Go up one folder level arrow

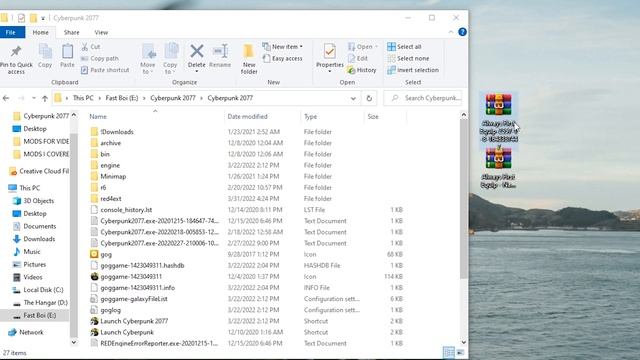[45, 98]
